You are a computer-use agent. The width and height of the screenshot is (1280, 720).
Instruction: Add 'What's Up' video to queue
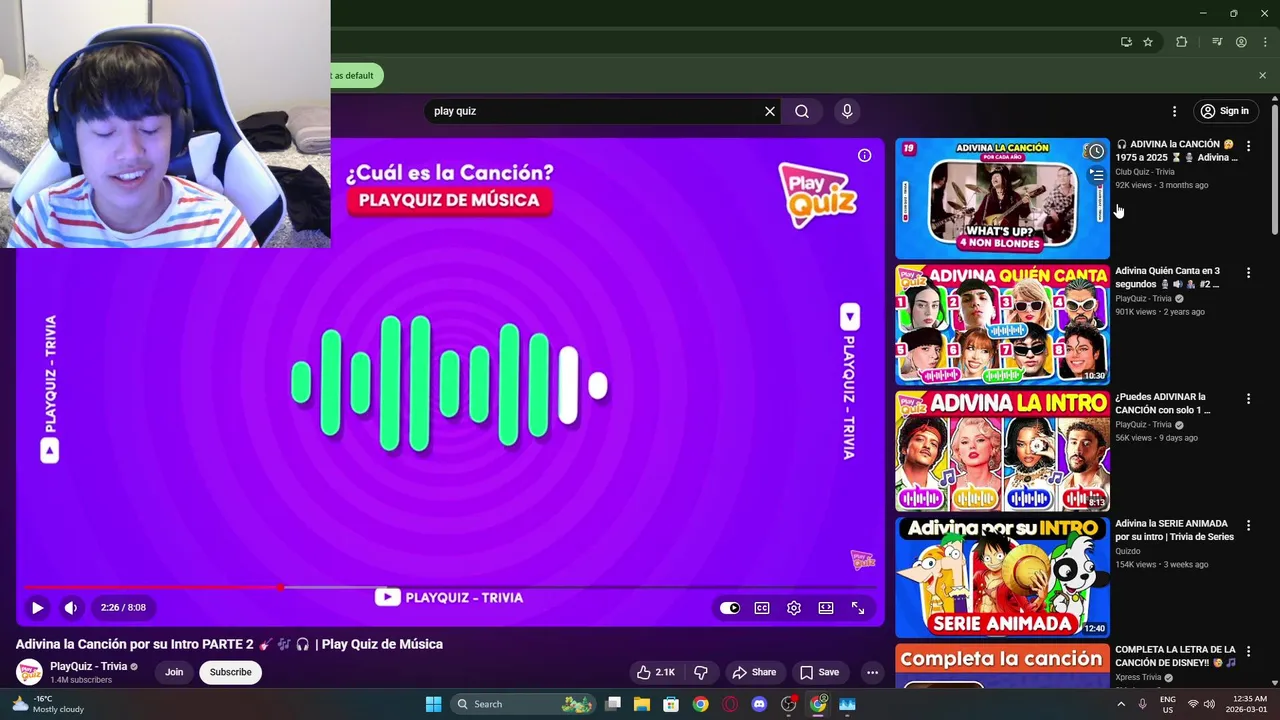(x=1096, y=176)
